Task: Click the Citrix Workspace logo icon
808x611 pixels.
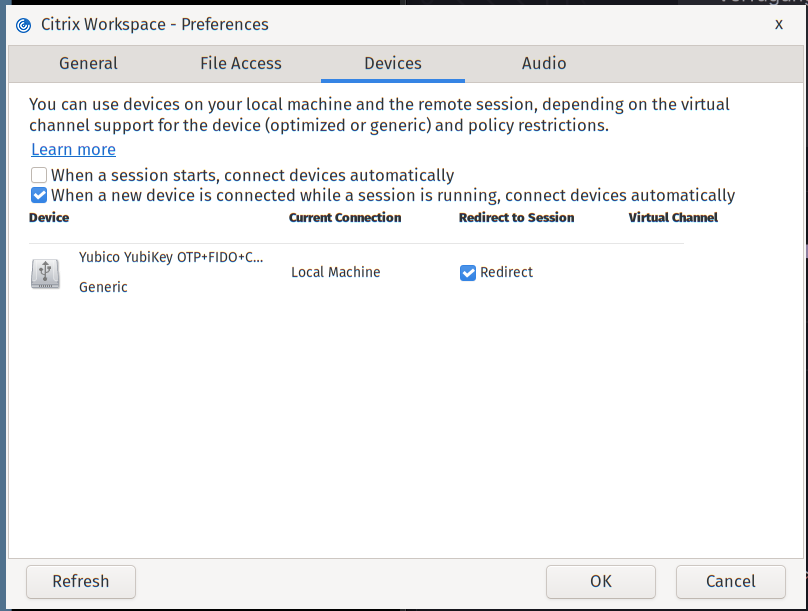Action: pyautogui.click(x=23, y=25)
